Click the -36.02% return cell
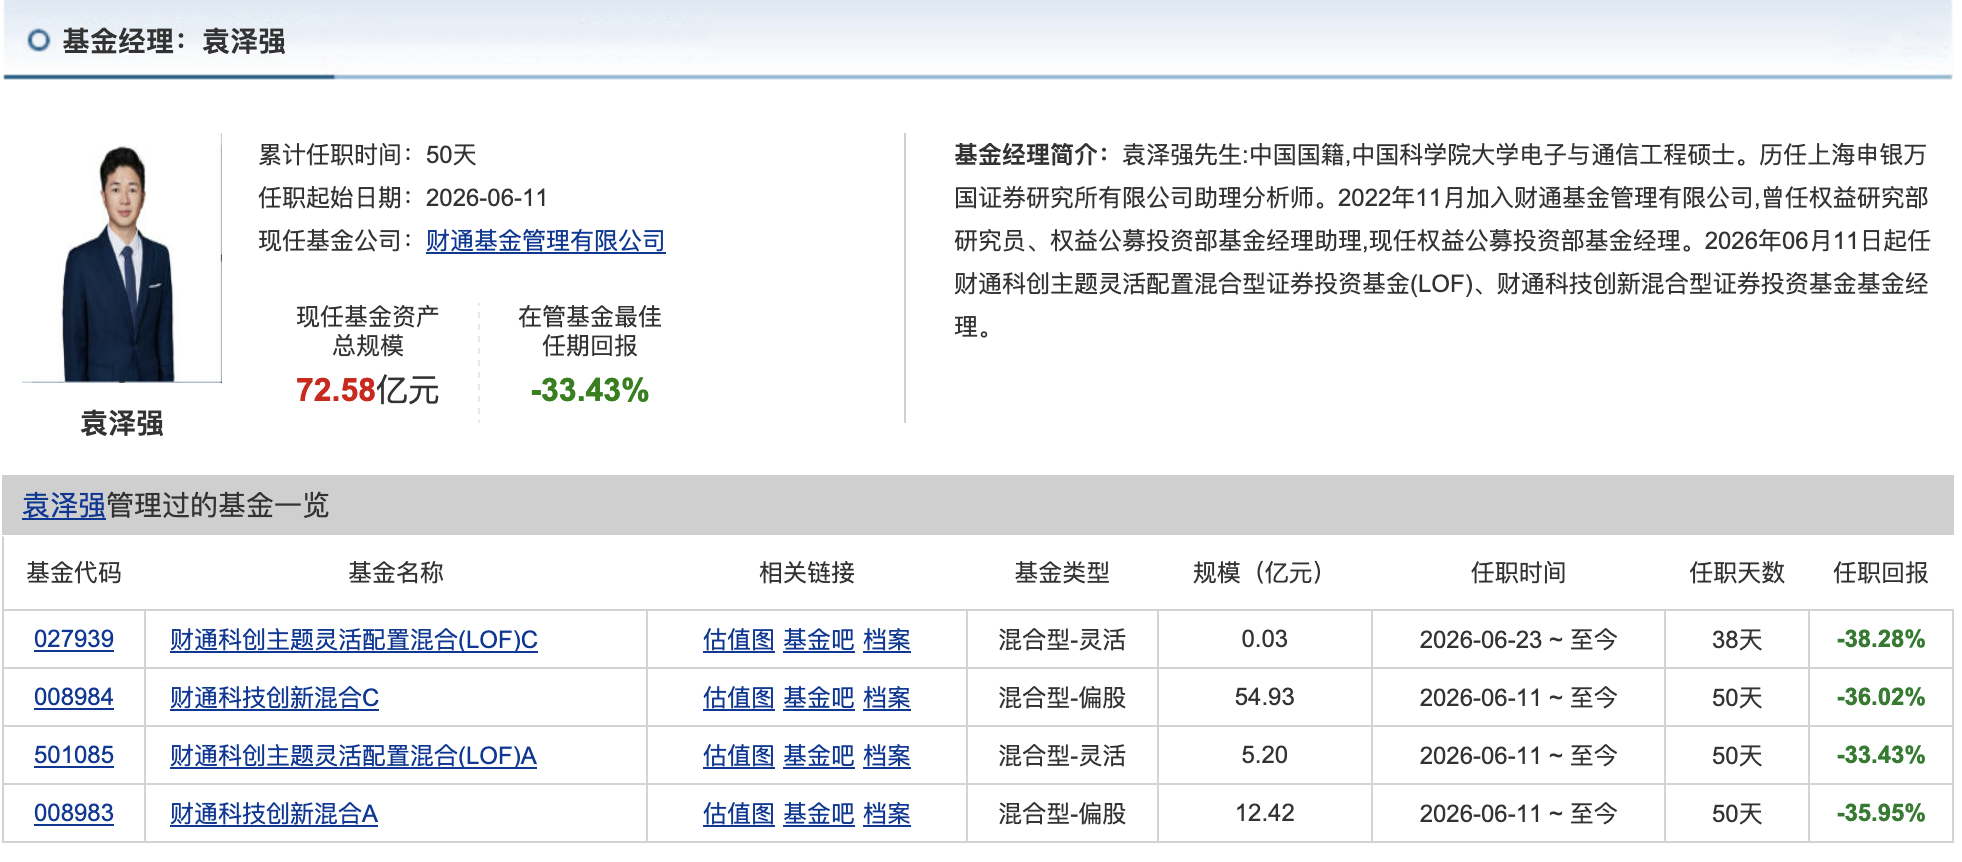Image resolution: width=1962 pixels, height=862 pixels. click(1881, 697)
